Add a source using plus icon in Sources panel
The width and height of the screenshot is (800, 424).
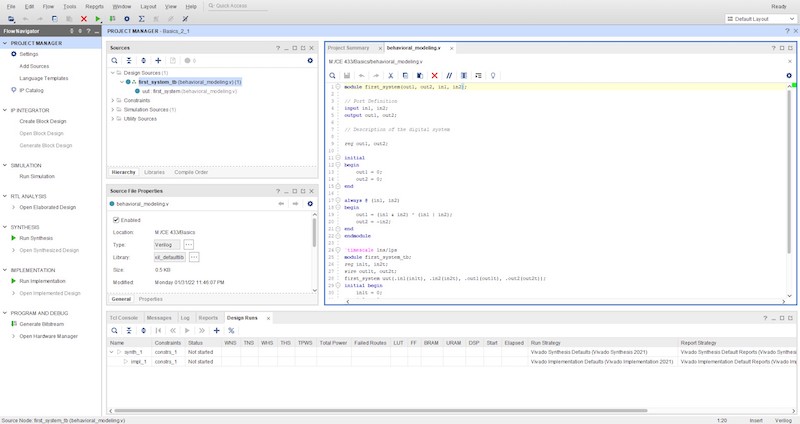point(157,61)
